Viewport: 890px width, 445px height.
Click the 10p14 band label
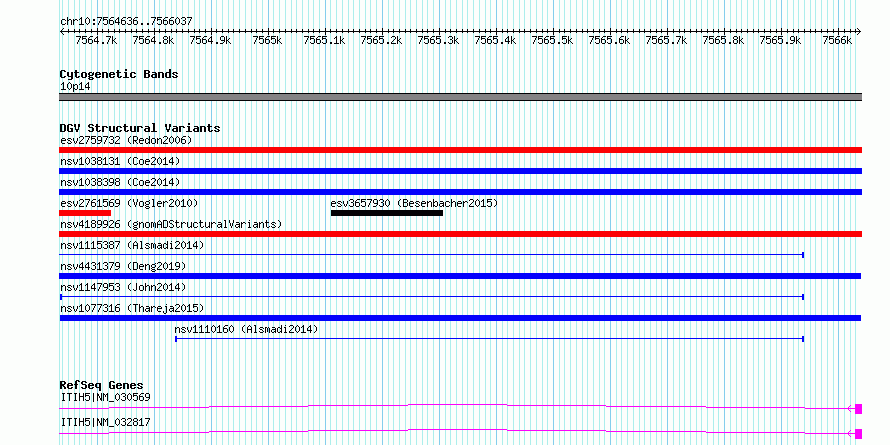(75, 86)
